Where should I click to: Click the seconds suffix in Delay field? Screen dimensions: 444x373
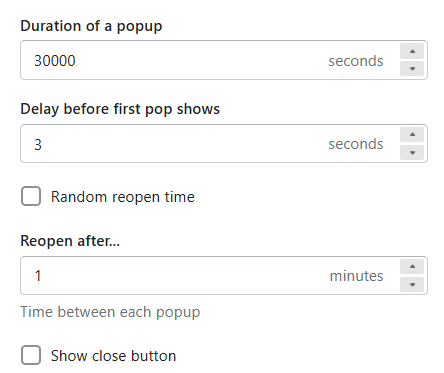pos(356,144)
